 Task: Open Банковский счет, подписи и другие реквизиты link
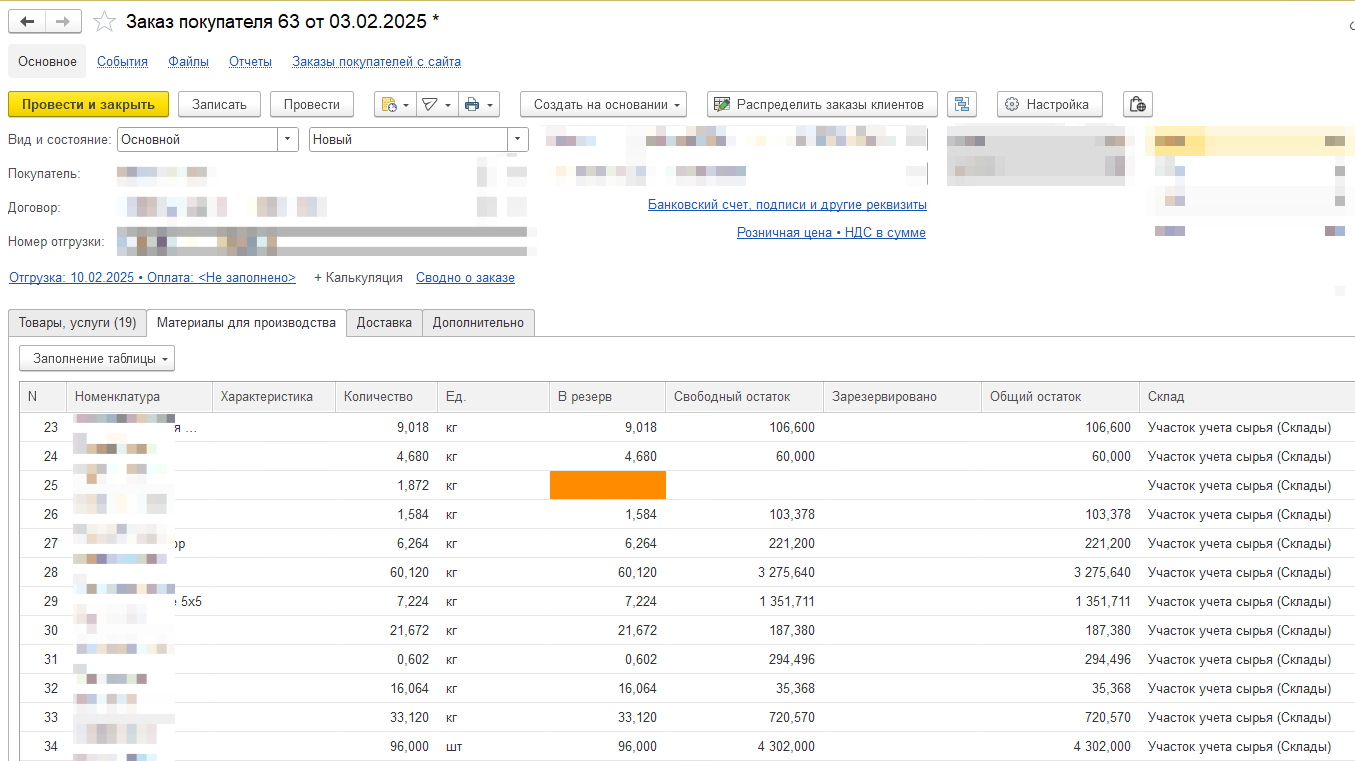click(787, 205)
